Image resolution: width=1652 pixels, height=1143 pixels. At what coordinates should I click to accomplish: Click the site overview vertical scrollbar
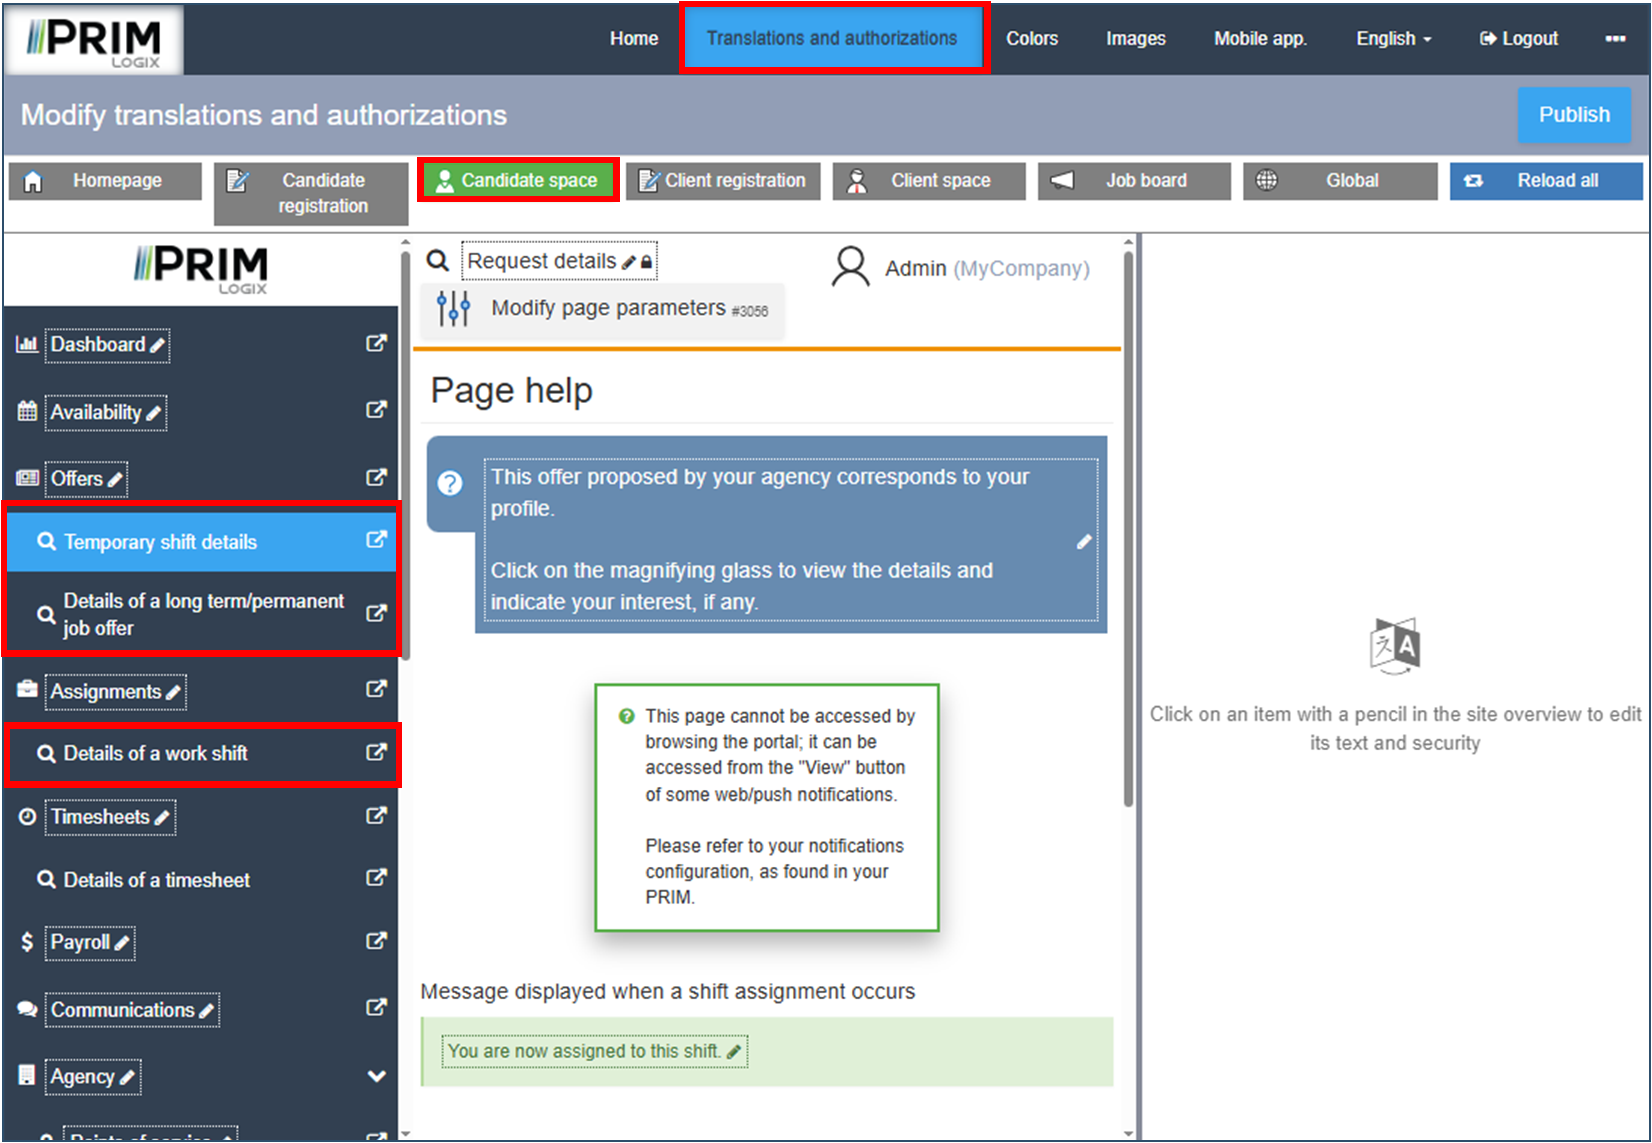pos(1128,530)
